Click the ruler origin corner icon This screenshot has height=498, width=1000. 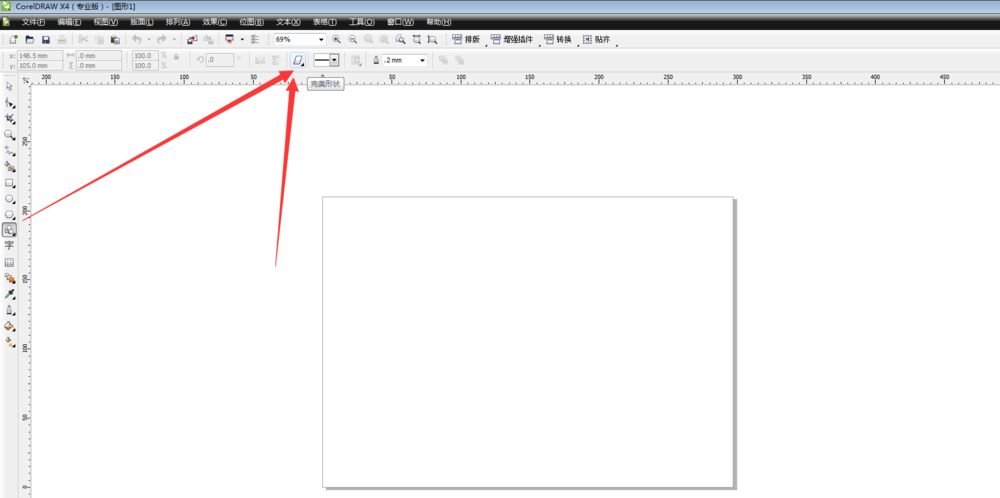pos(26,80)
